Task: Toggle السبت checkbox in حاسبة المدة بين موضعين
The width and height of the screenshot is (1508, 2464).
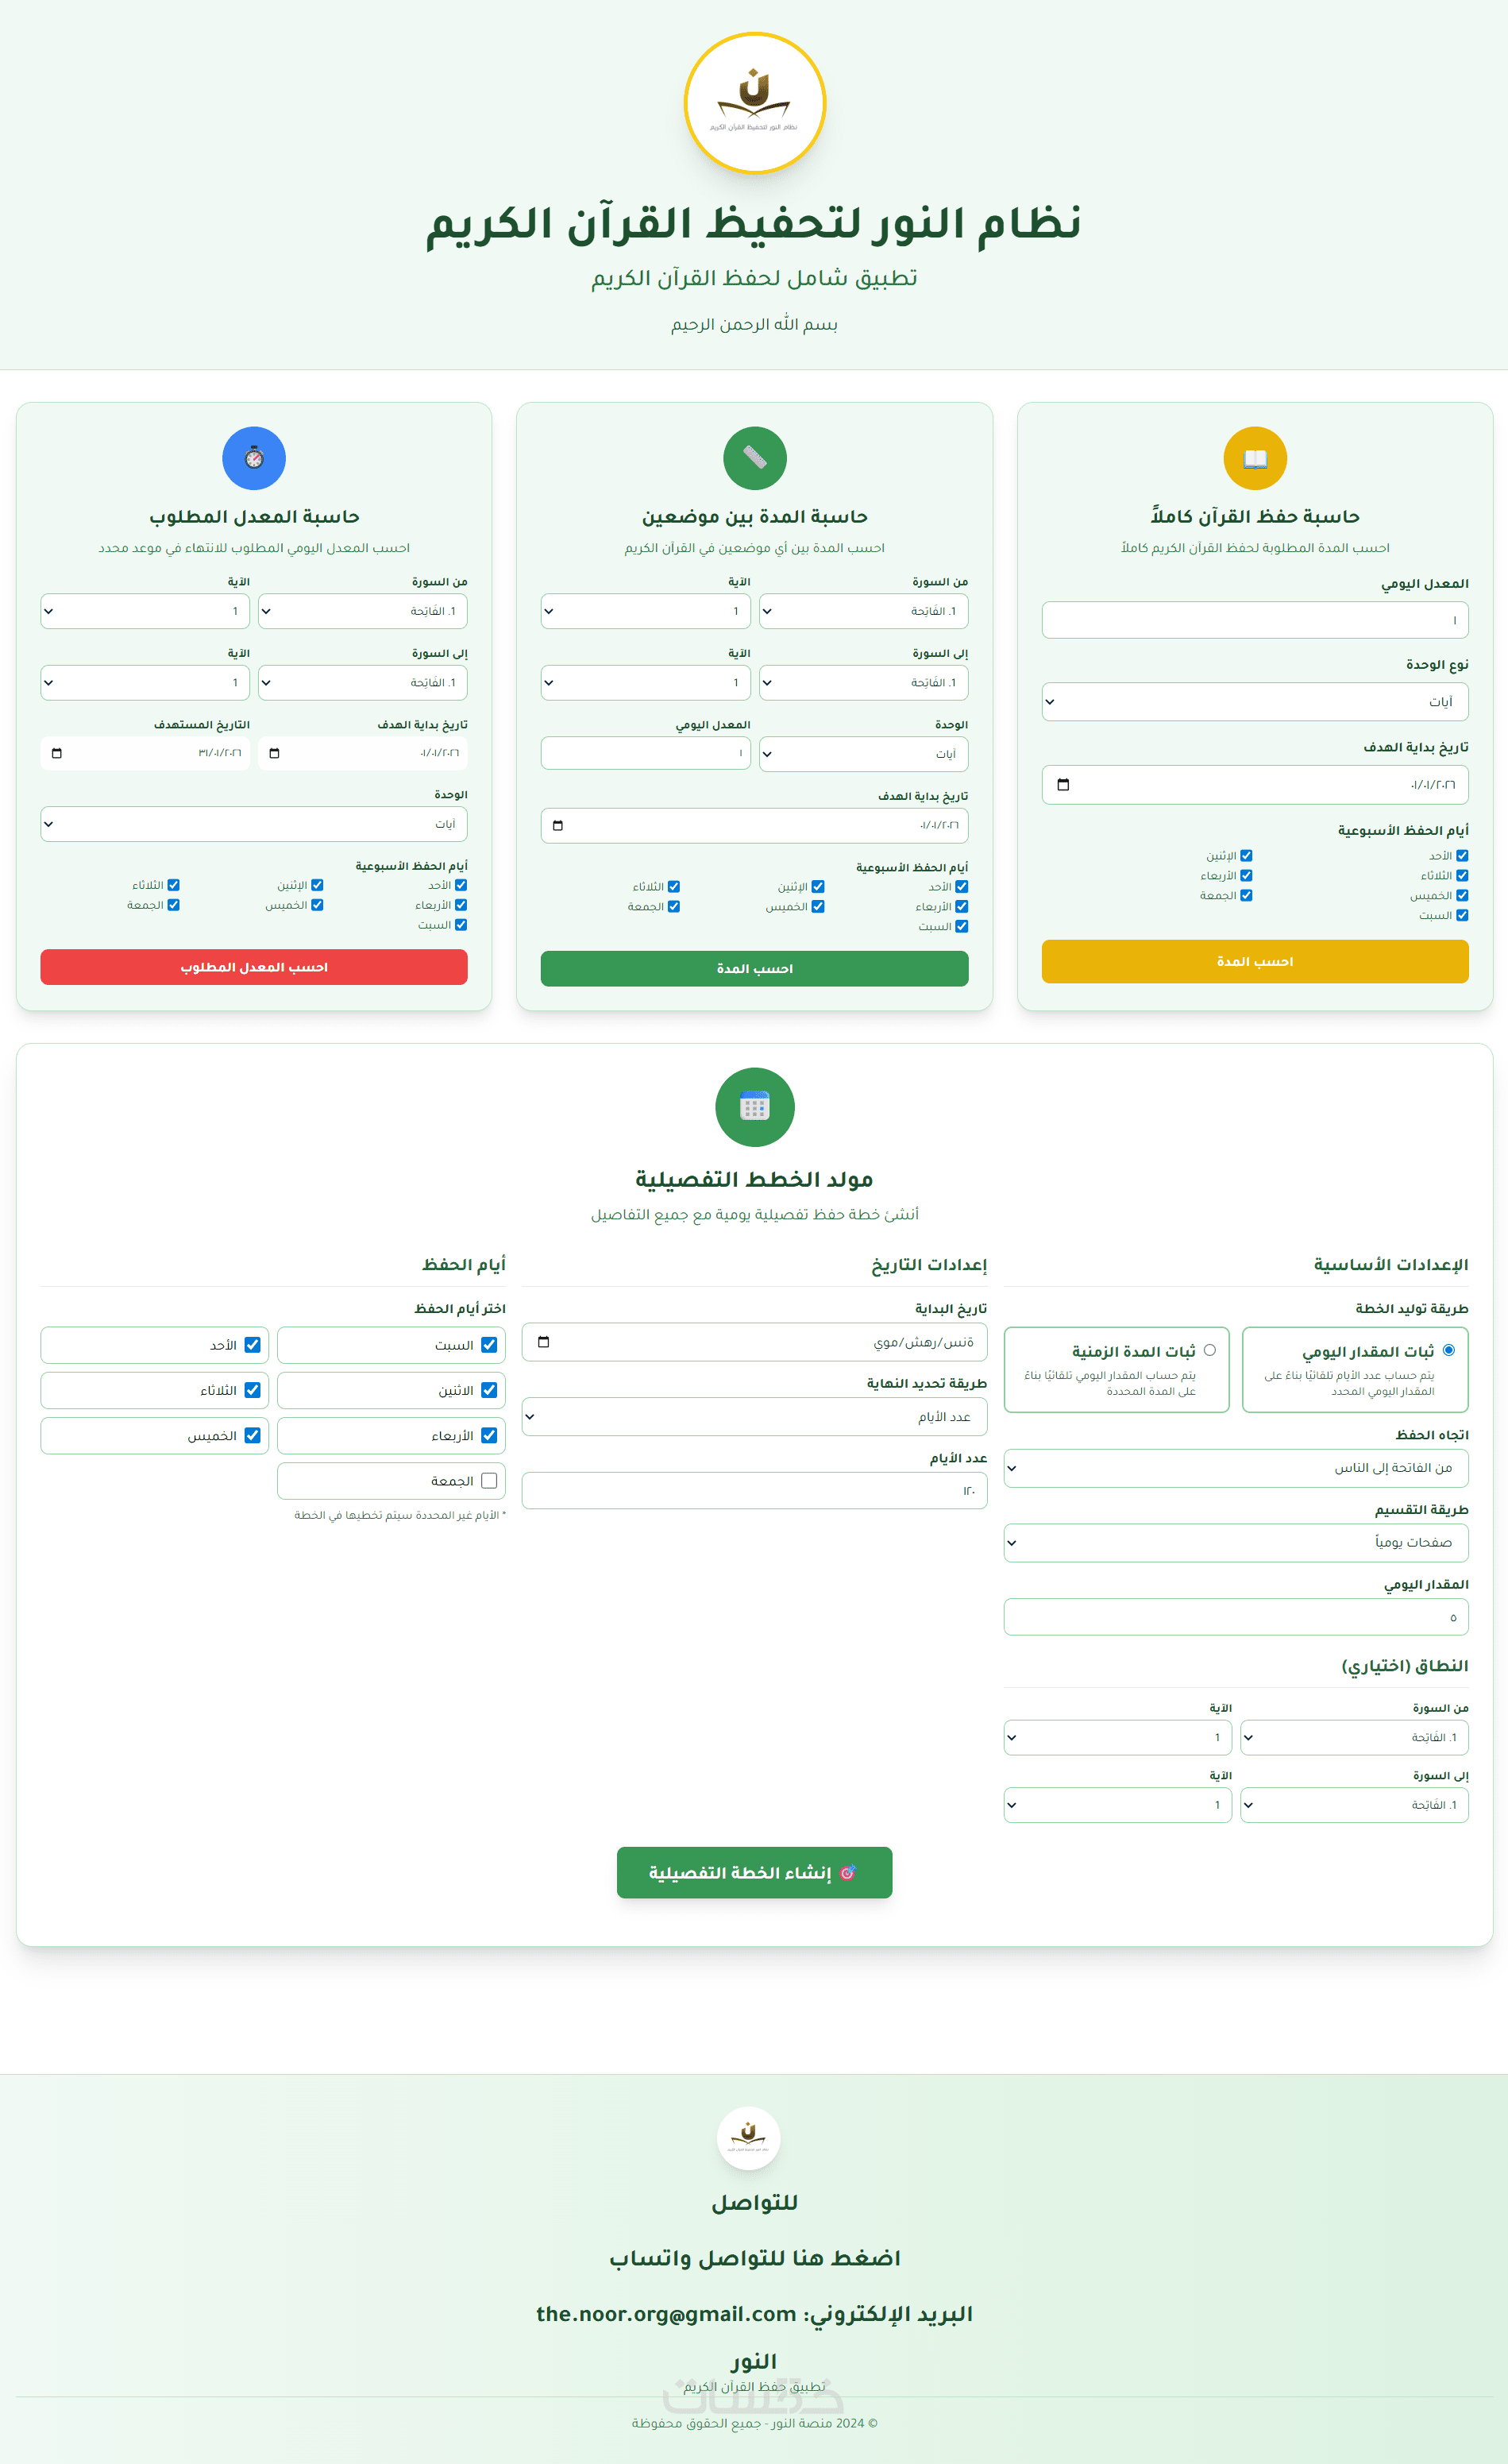Action: point(962,926)
